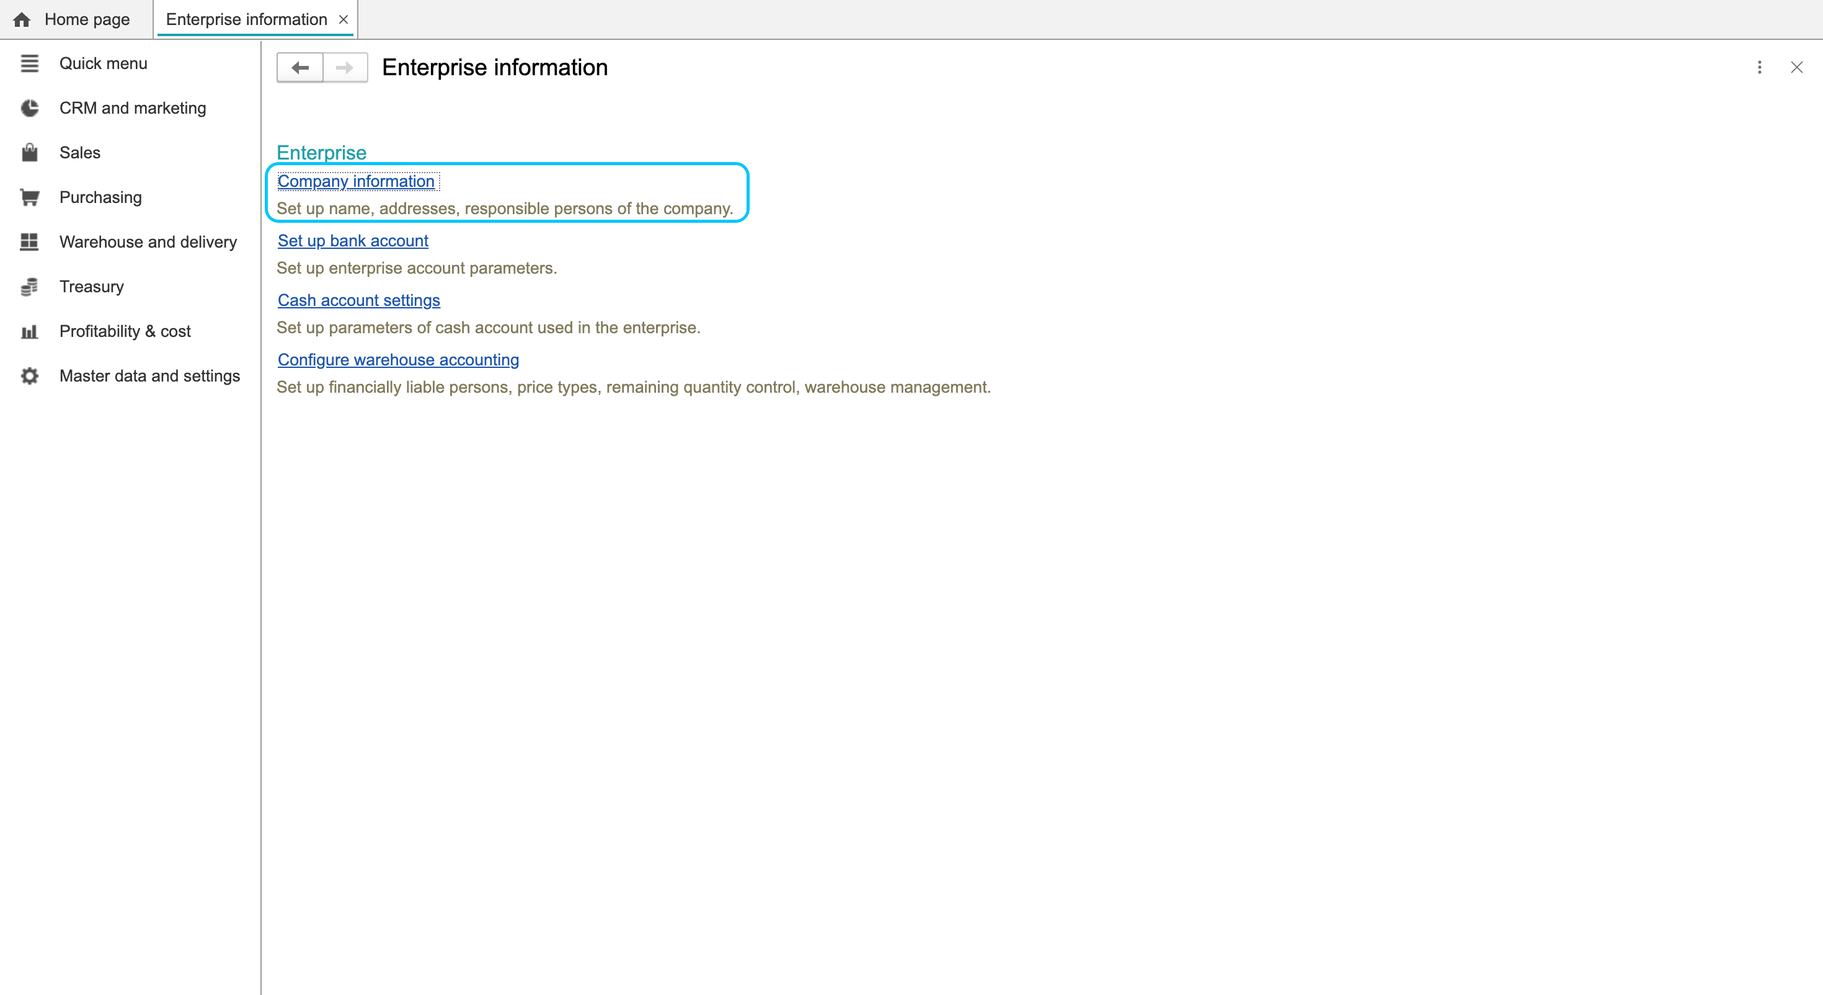The width and height of the screenshot is (1823, 995).
Task: Click the Warehouse and delivery grid icon
Action: [x=29, y=242]
